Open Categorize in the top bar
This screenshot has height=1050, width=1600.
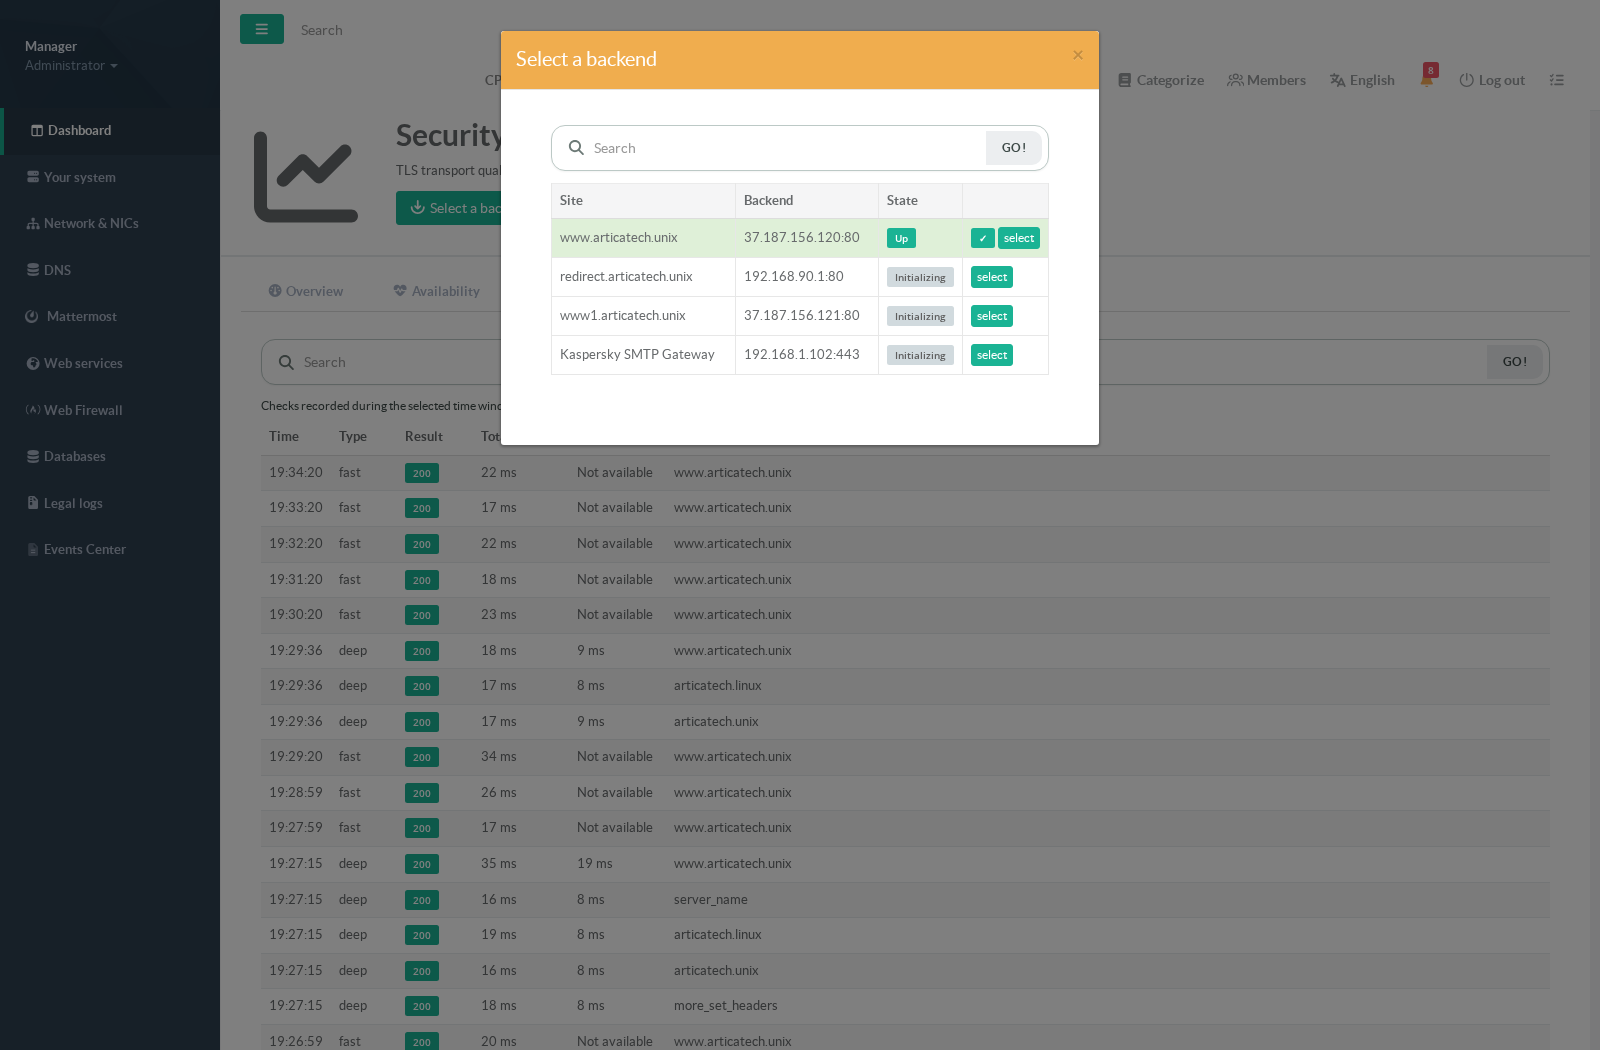point(1161,80)
